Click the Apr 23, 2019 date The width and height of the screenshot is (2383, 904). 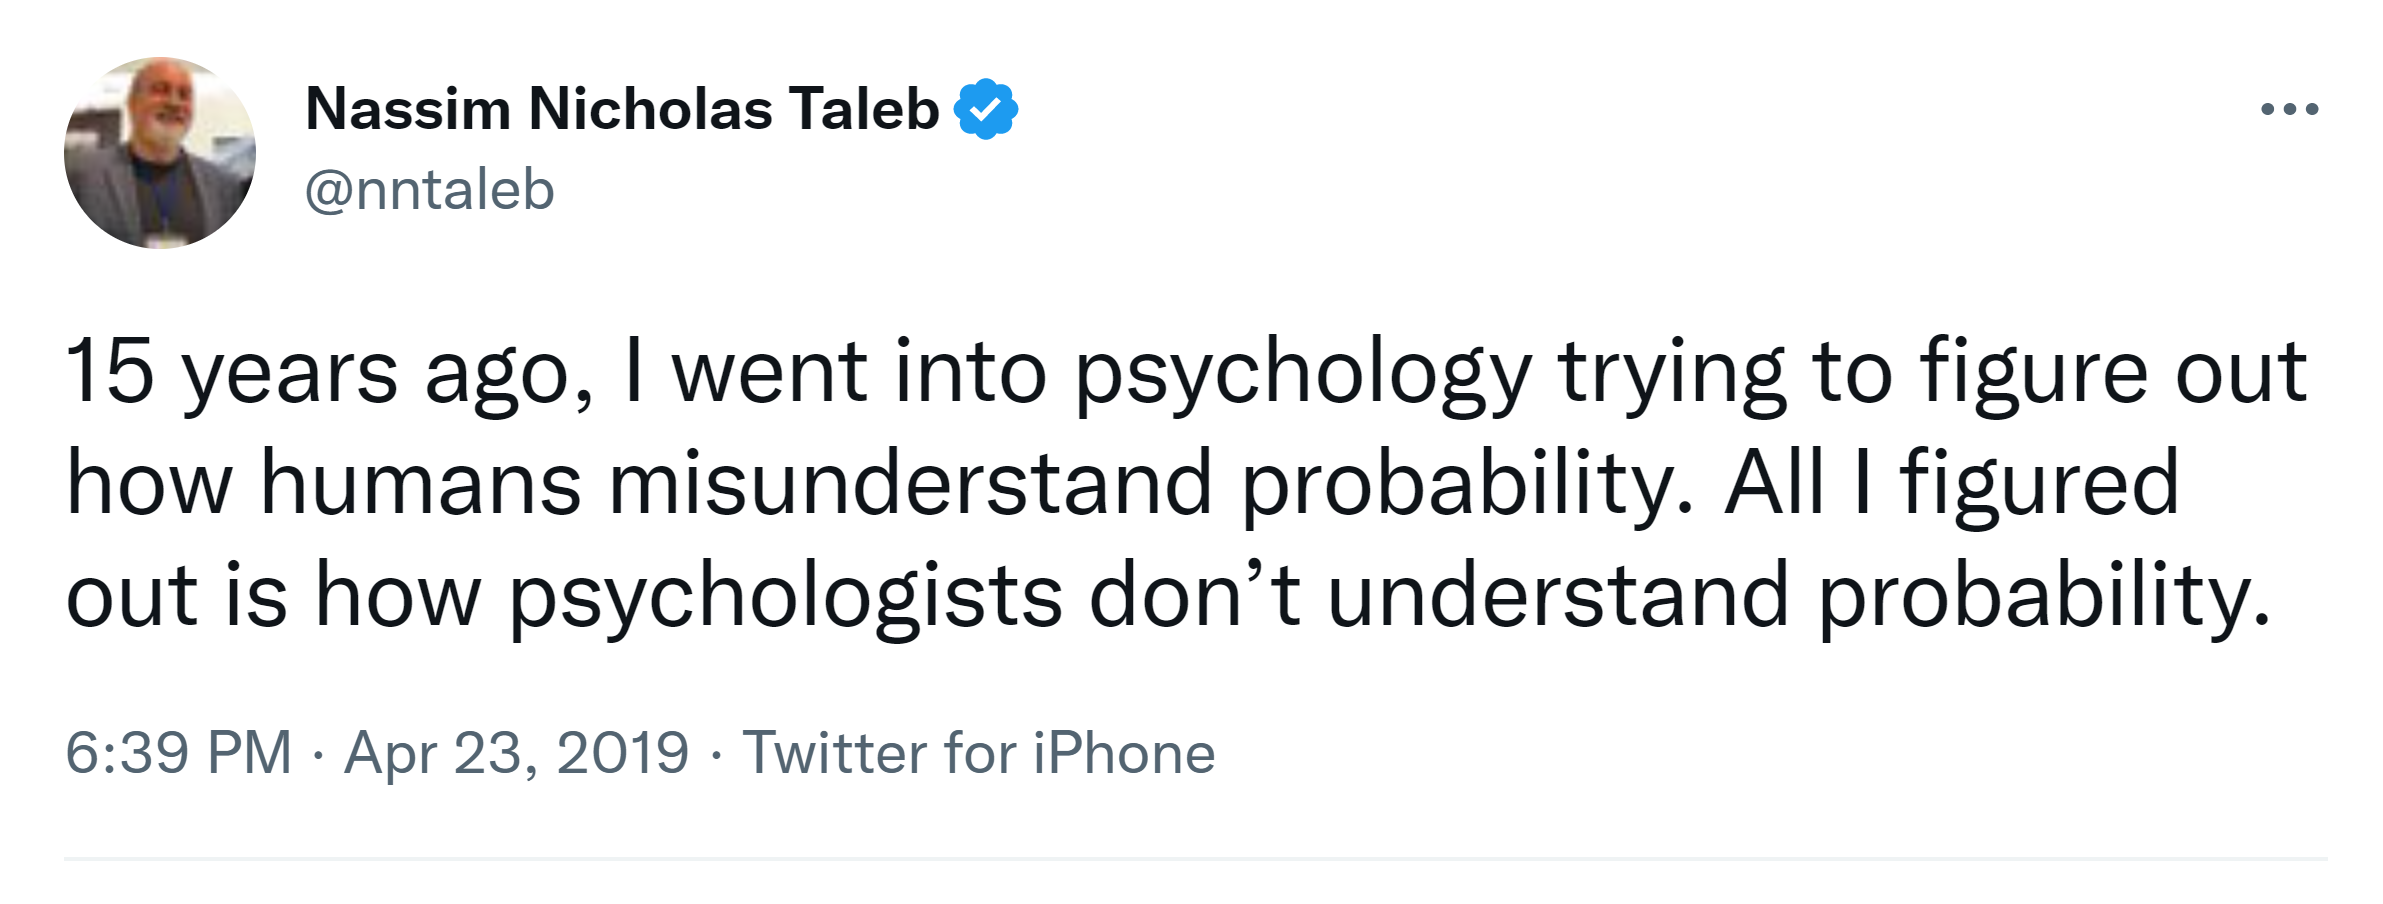click(x=516, y=753)
